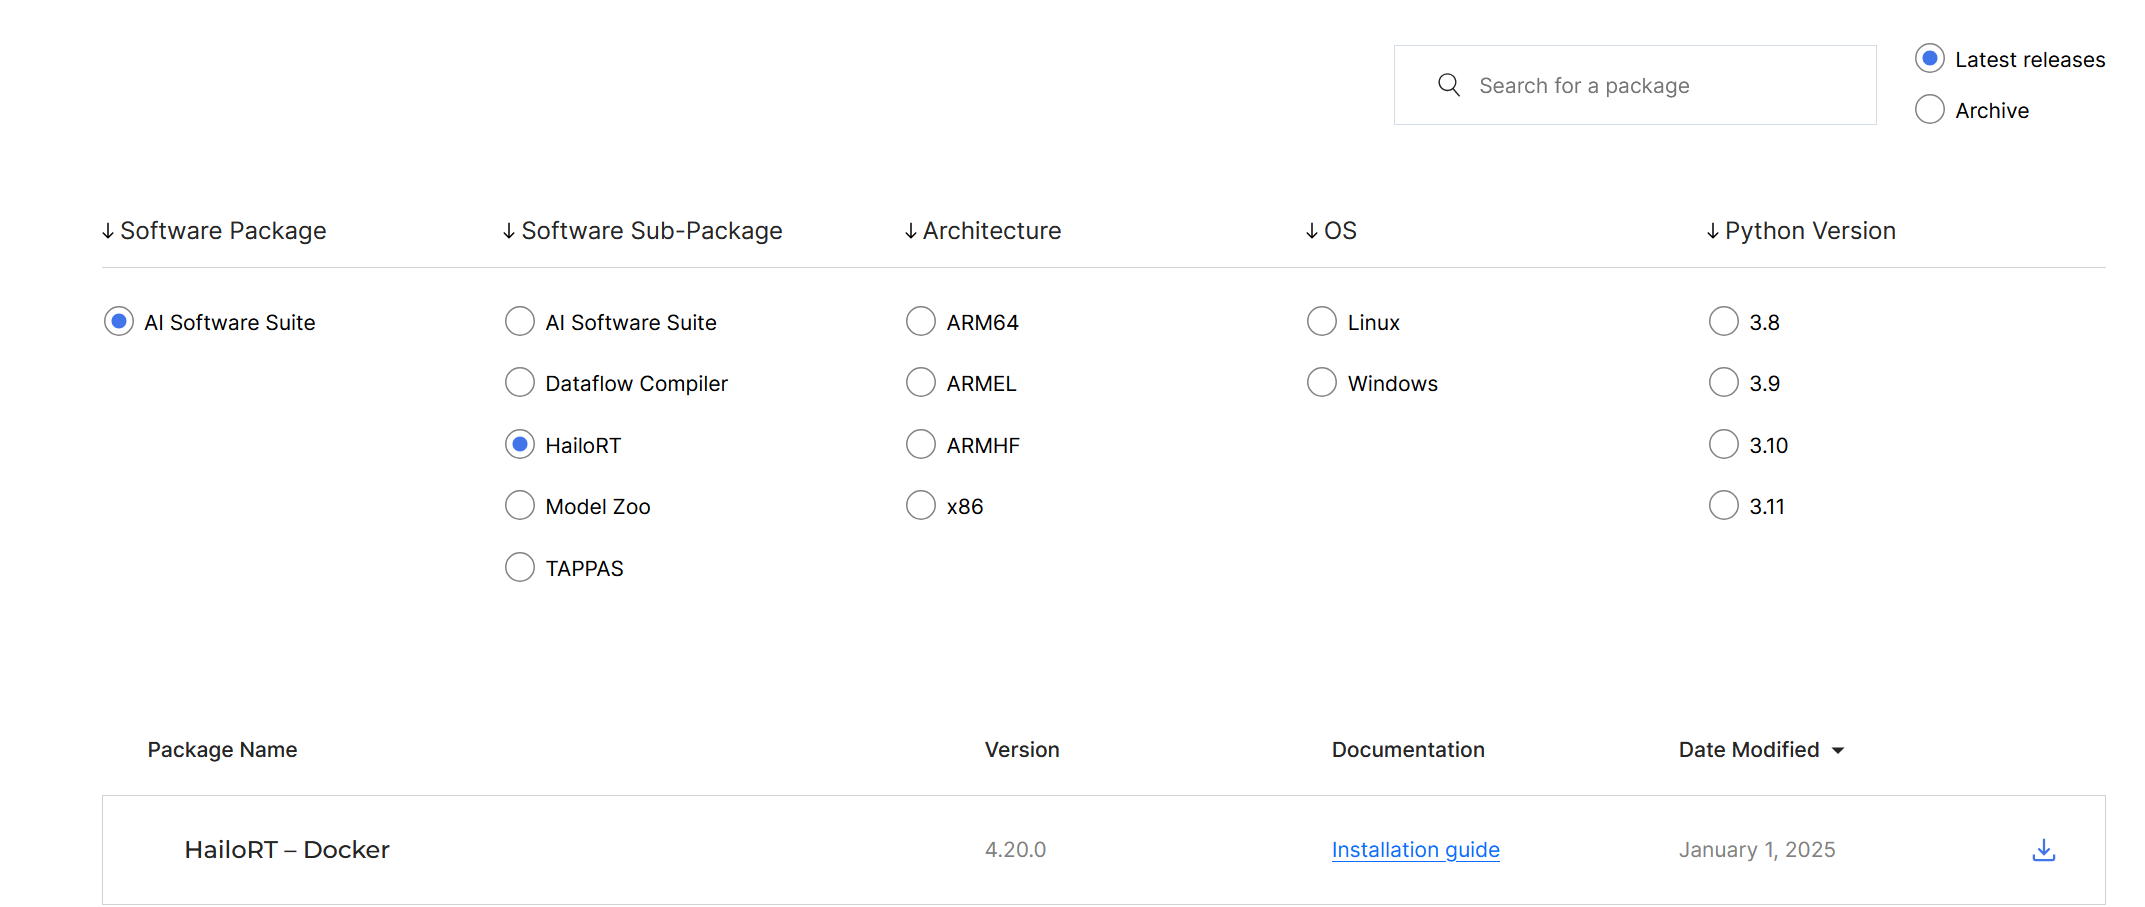This screenshot has width=2145, height=907.
Task: Select Python version 3.10
Action: (x=1723, y=445)
